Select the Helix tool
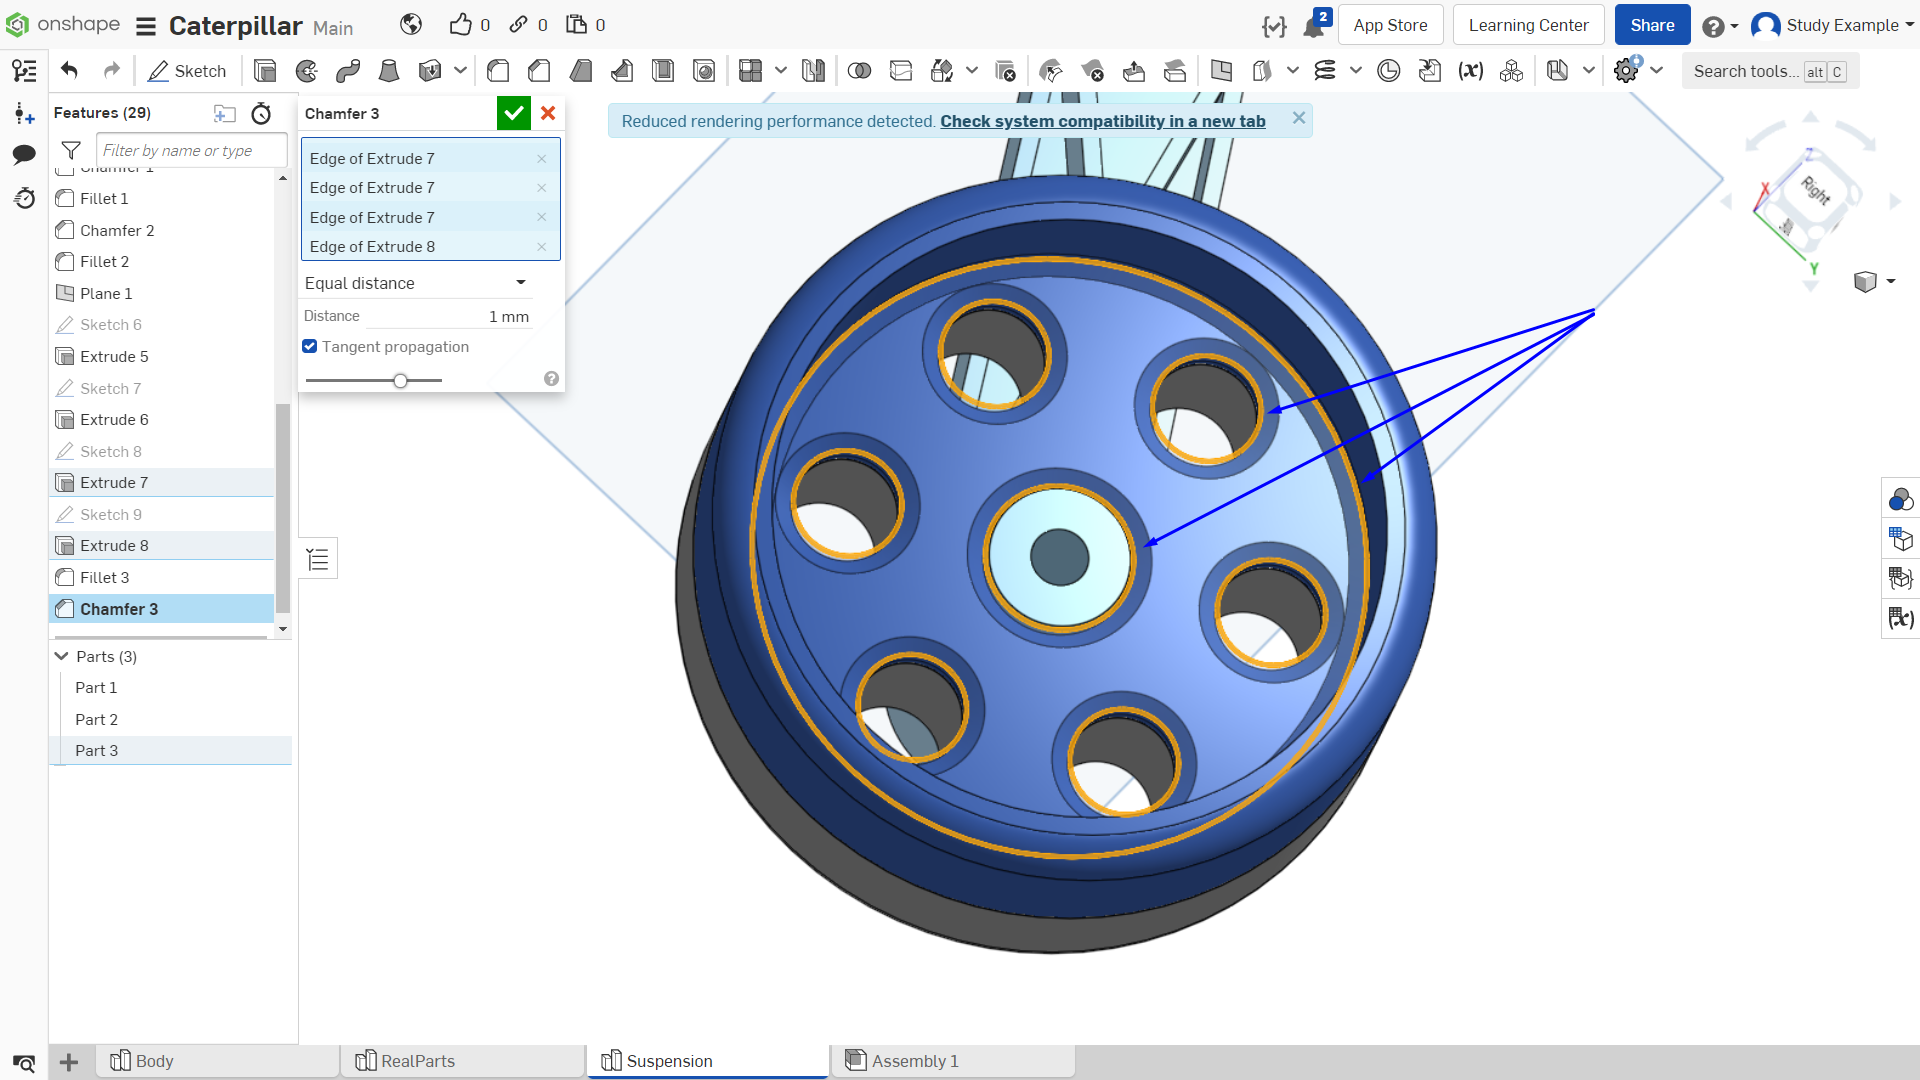Image resolution: width=1920 pixels, height=1080 pixels. pyautogui.click(x=1325, y=71)
